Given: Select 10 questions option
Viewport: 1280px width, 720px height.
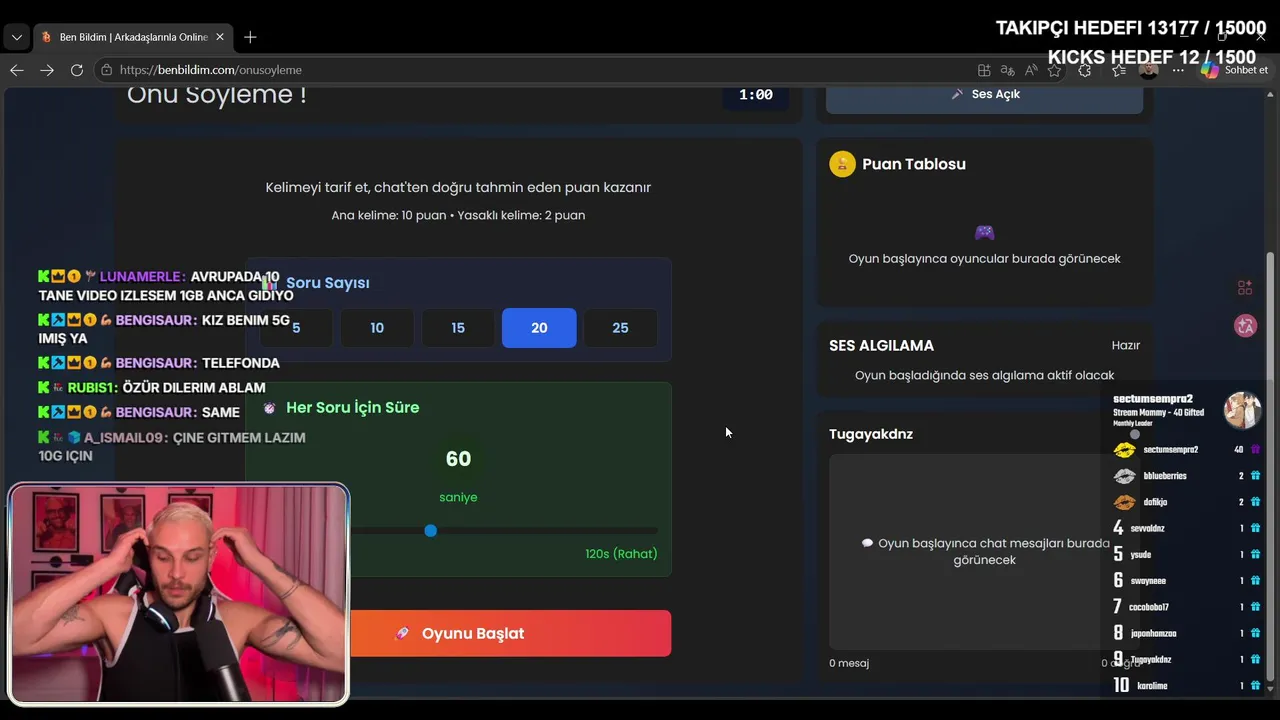Looking at the screenshot, I should coord(377,328).
